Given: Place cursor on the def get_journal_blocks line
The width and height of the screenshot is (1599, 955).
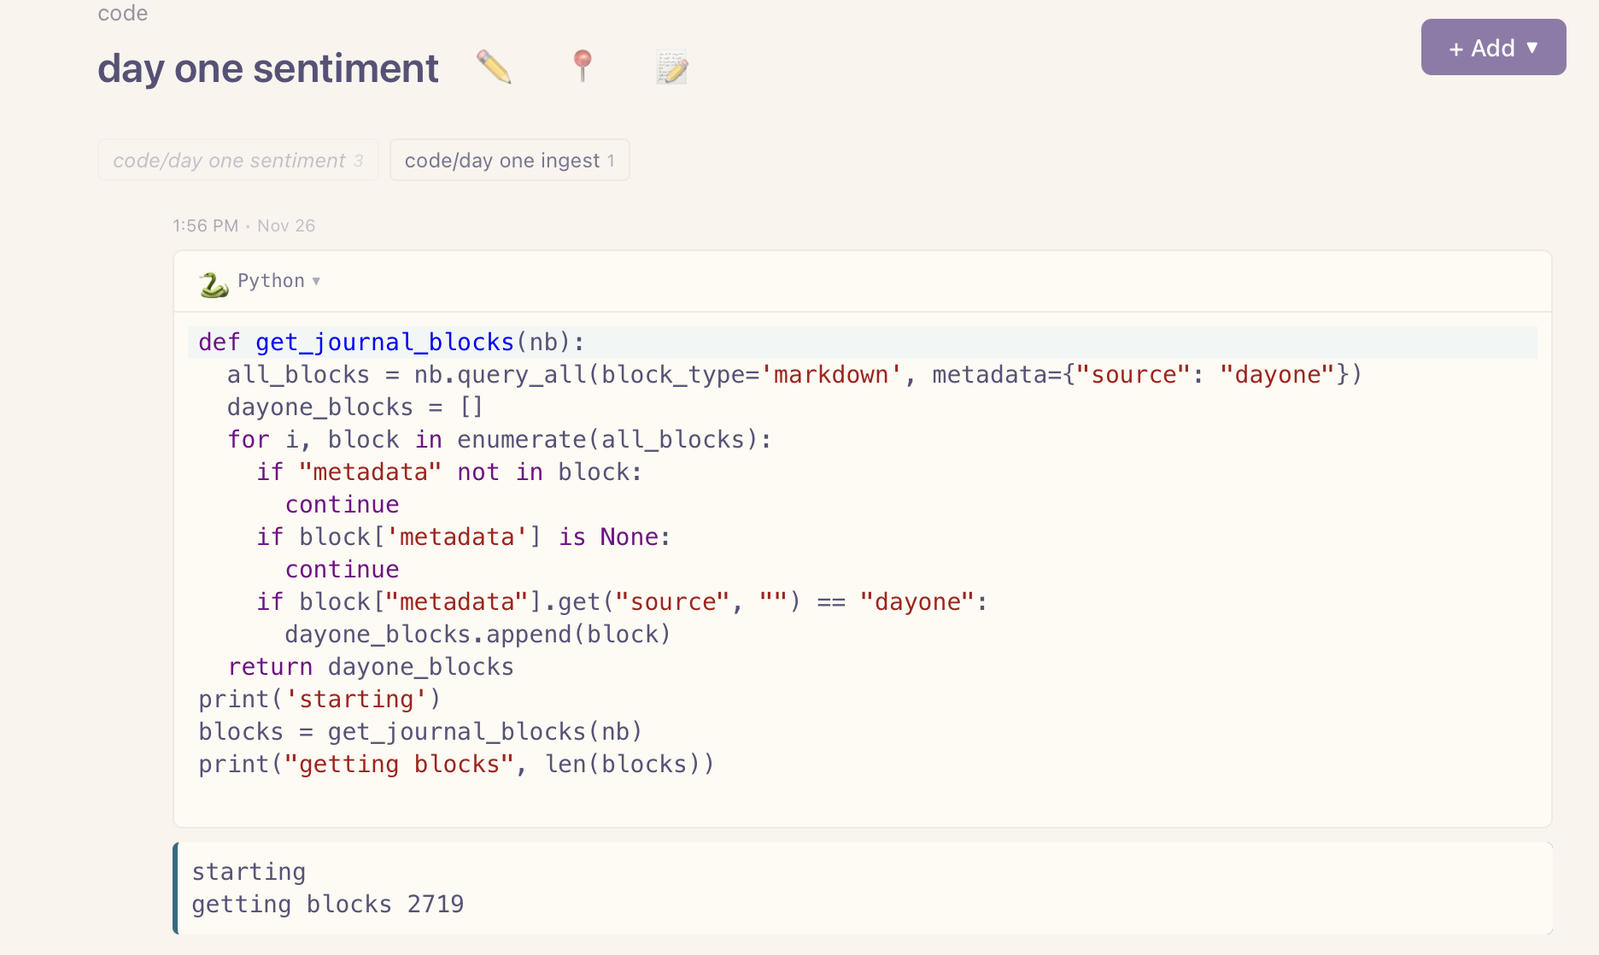Looking at the screenshot, I should pos(391,342).
